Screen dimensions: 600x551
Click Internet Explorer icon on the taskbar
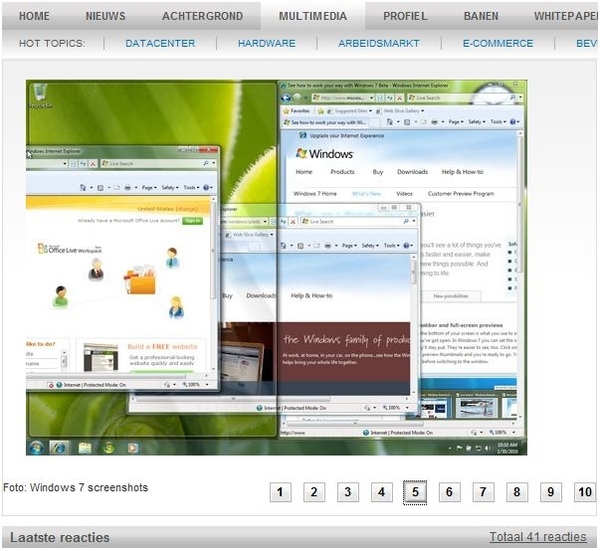tap(59, 447)
